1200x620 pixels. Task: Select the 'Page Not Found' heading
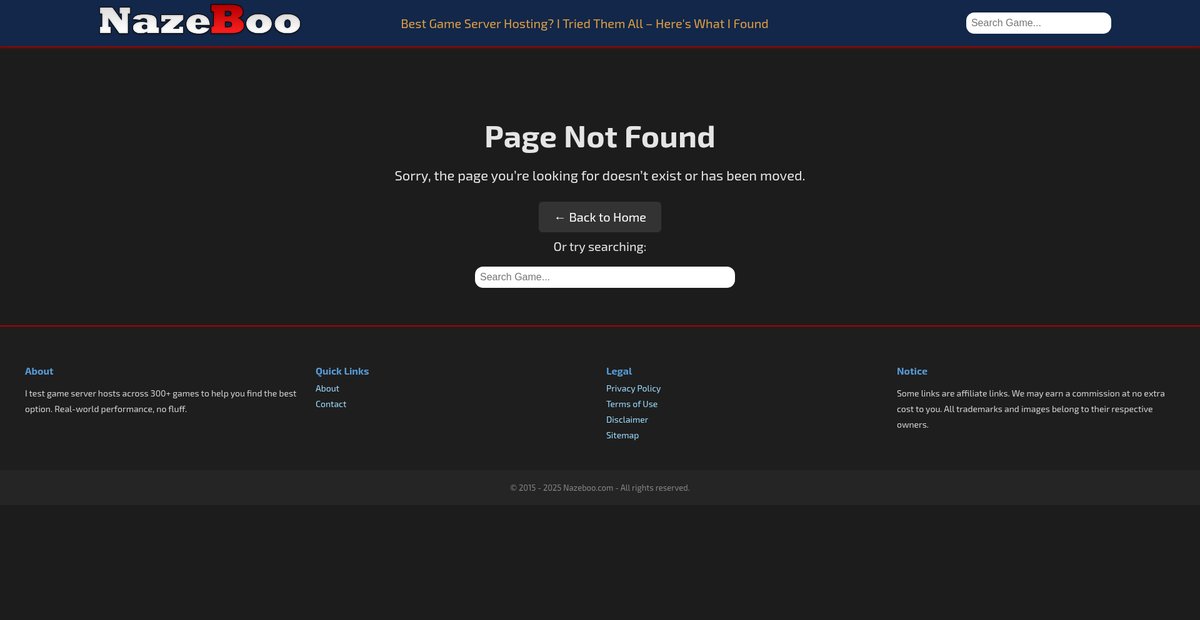(600, 137)
